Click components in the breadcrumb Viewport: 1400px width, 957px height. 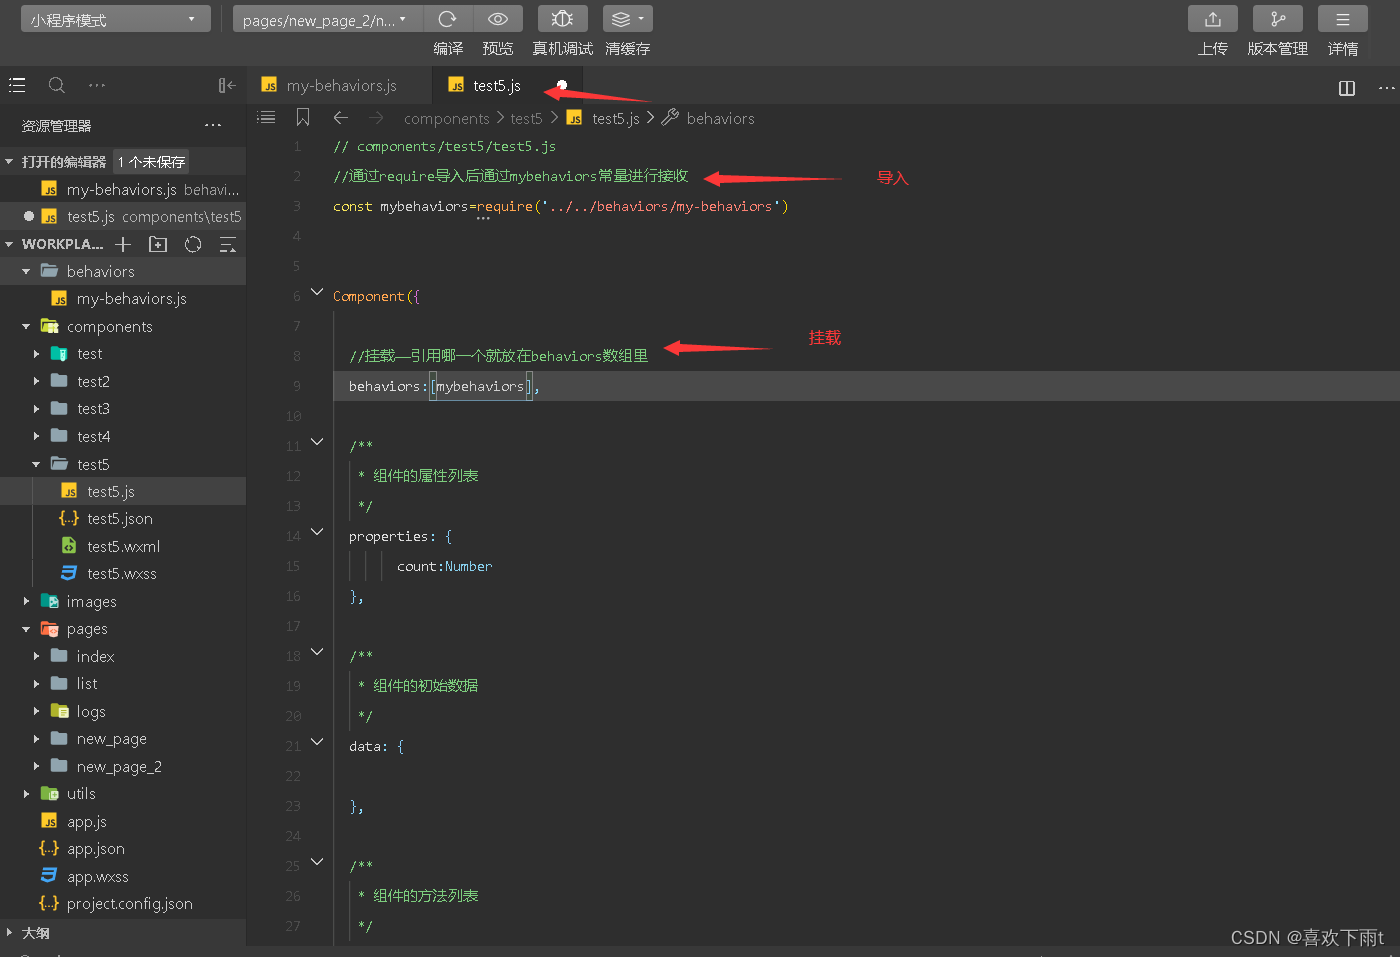pyautogui.click(x=447, y=119)
